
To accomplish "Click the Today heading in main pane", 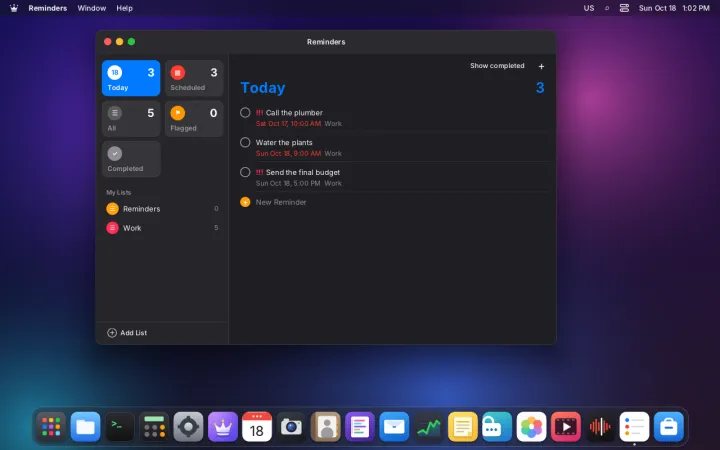I will [x=263, y=87].
